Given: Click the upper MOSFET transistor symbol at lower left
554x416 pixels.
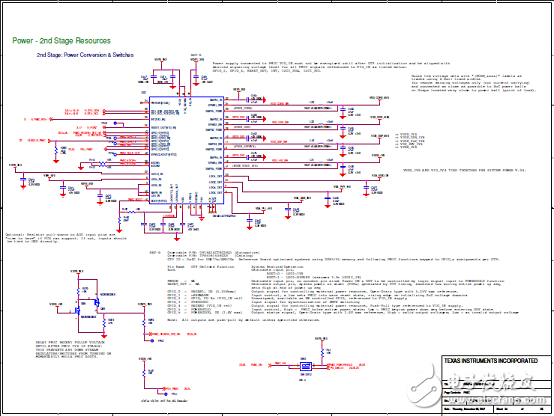Looking at the screenshot, I should [x=96, y=302].
